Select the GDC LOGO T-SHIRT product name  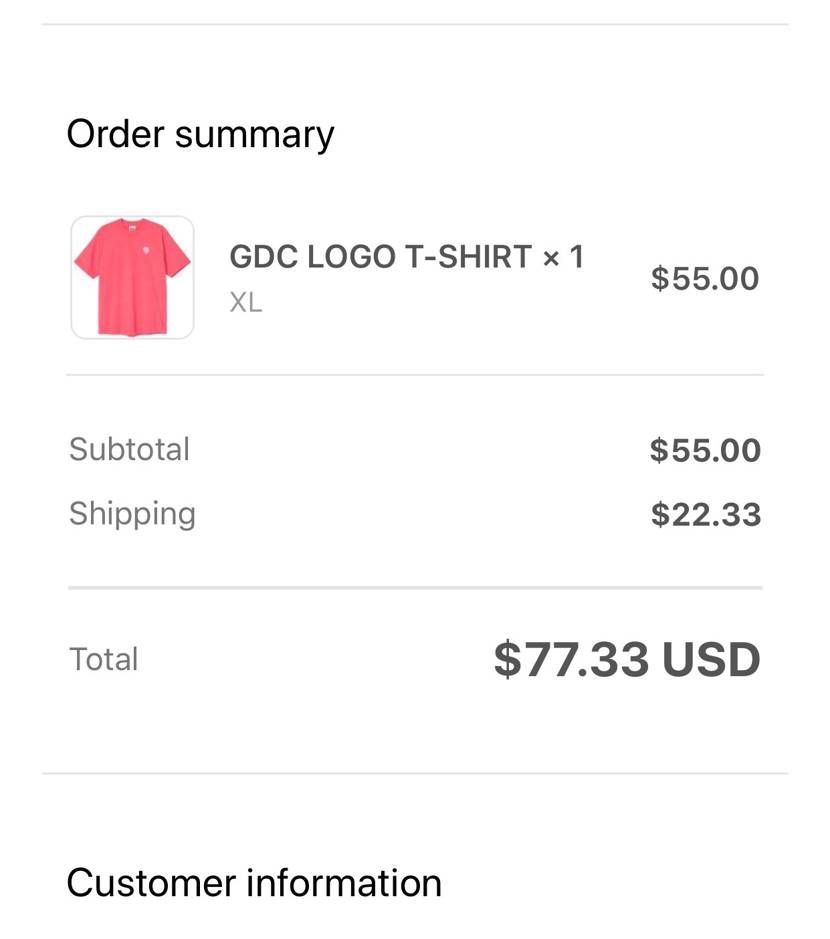380,257
